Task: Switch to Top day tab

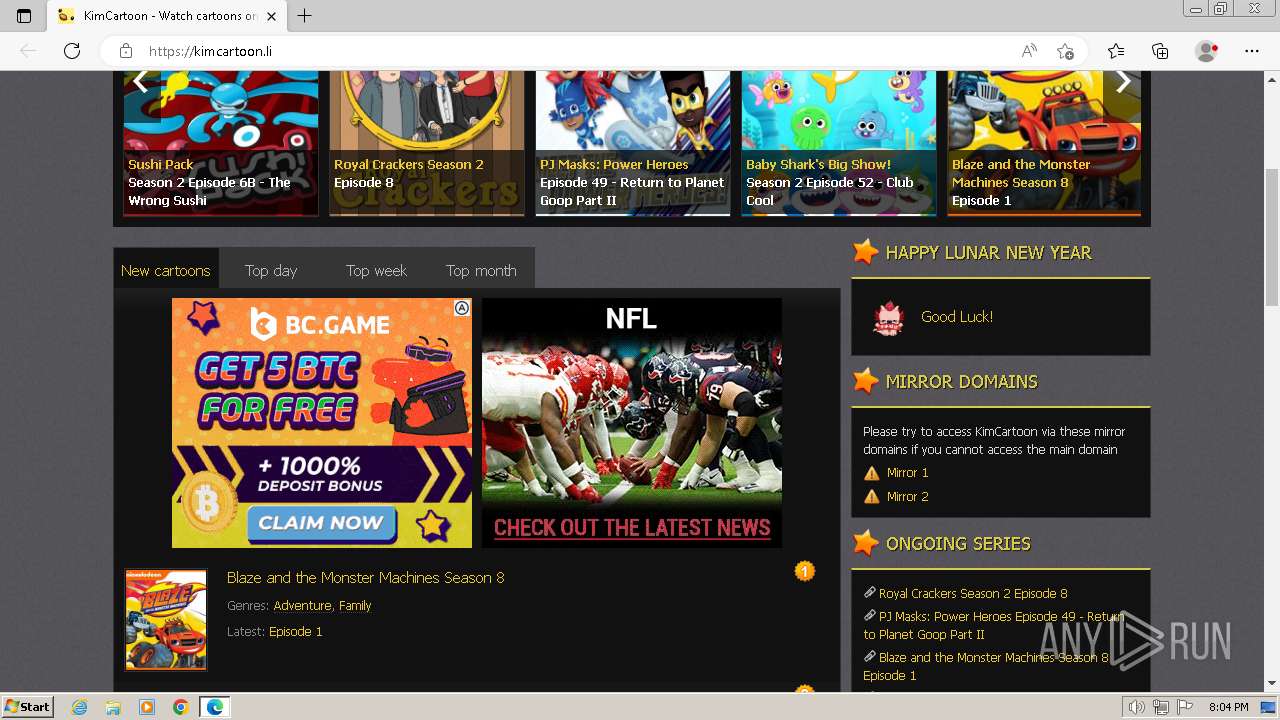Action: point(271,270)
